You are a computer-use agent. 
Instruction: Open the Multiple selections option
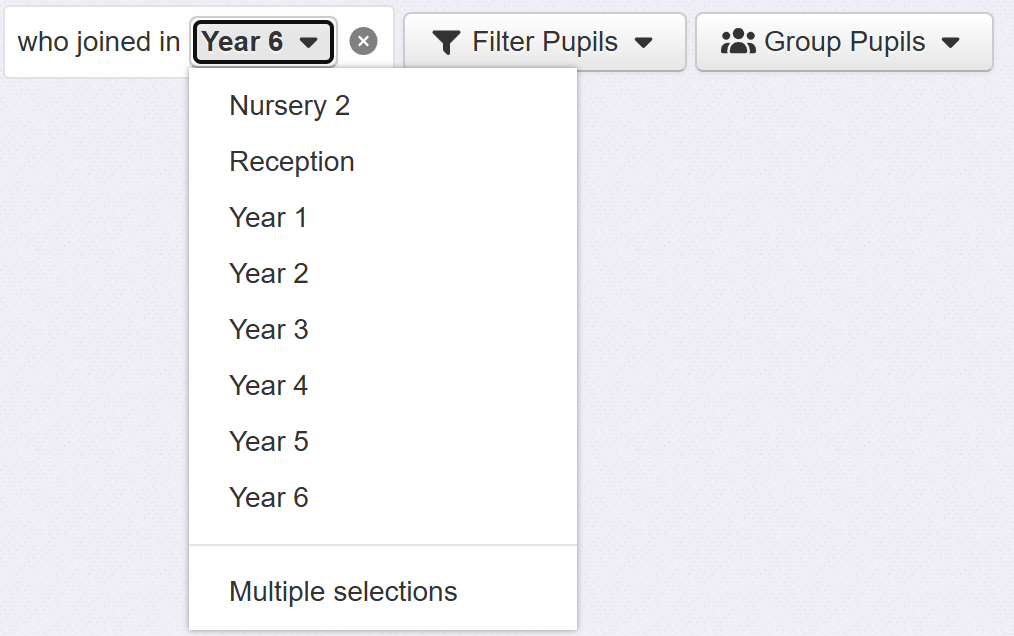[343, 592]
